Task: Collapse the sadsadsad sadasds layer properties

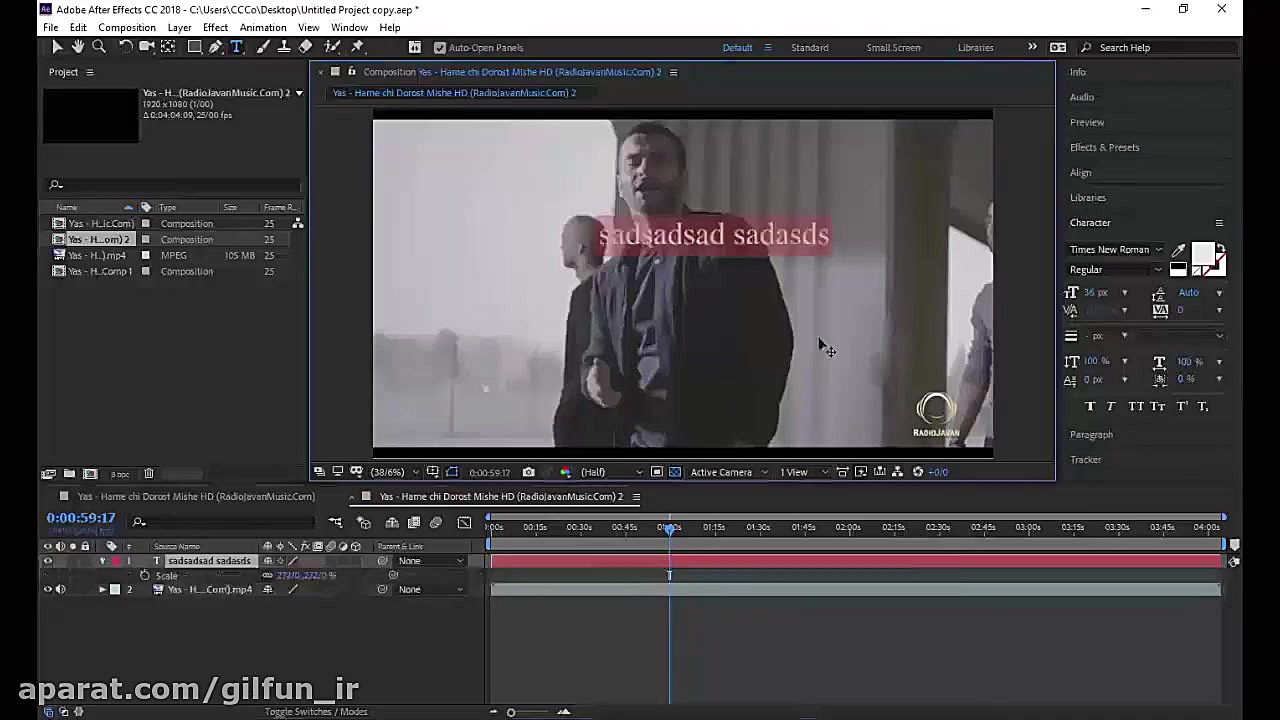Action: [102, 561]
